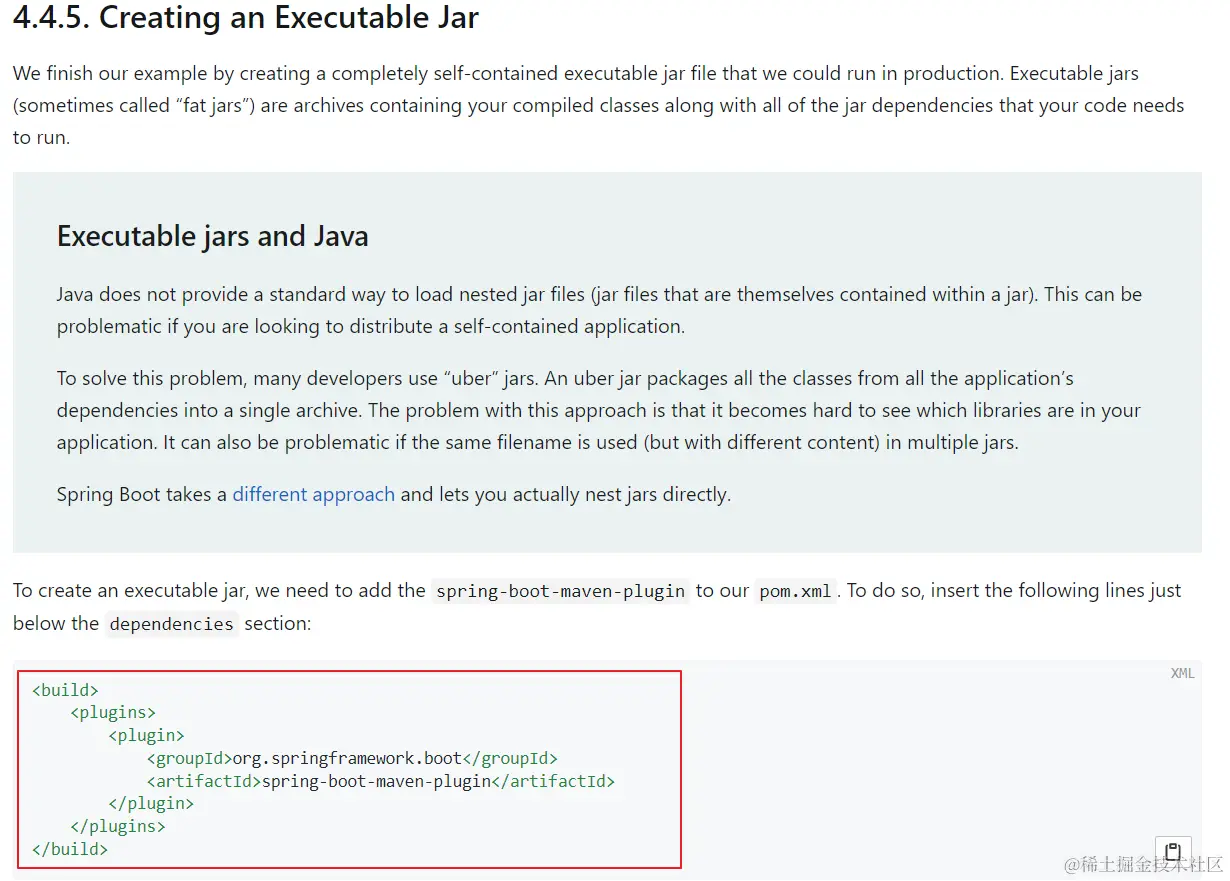Click the paragraph starting "To solve this problem"
Viewport: 1230px width, 881px height.
599,410
